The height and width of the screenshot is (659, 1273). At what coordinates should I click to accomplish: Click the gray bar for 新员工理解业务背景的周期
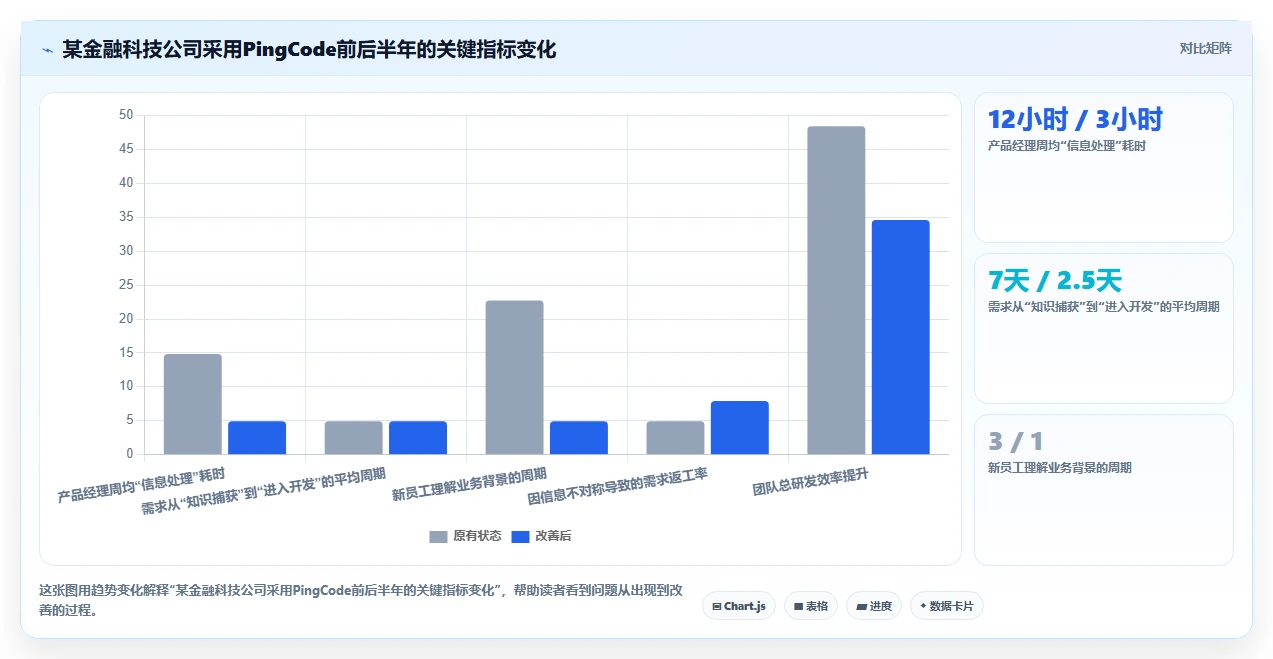coord(514,377)
